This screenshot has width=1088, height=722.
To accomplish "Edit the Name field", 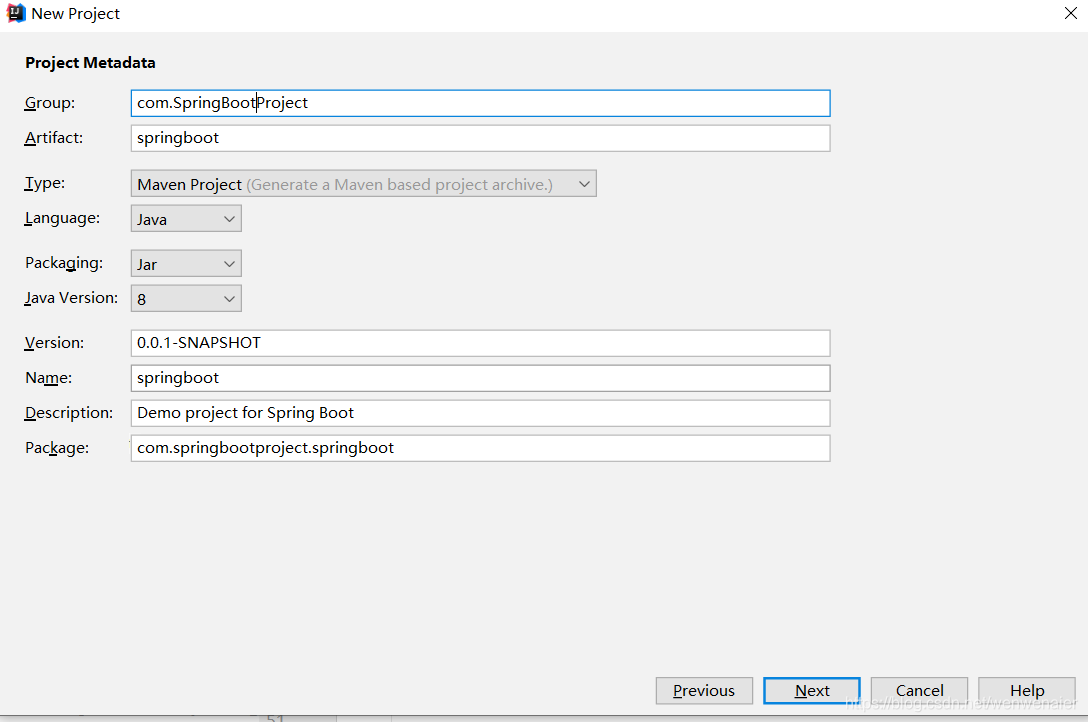I will 480,378.
